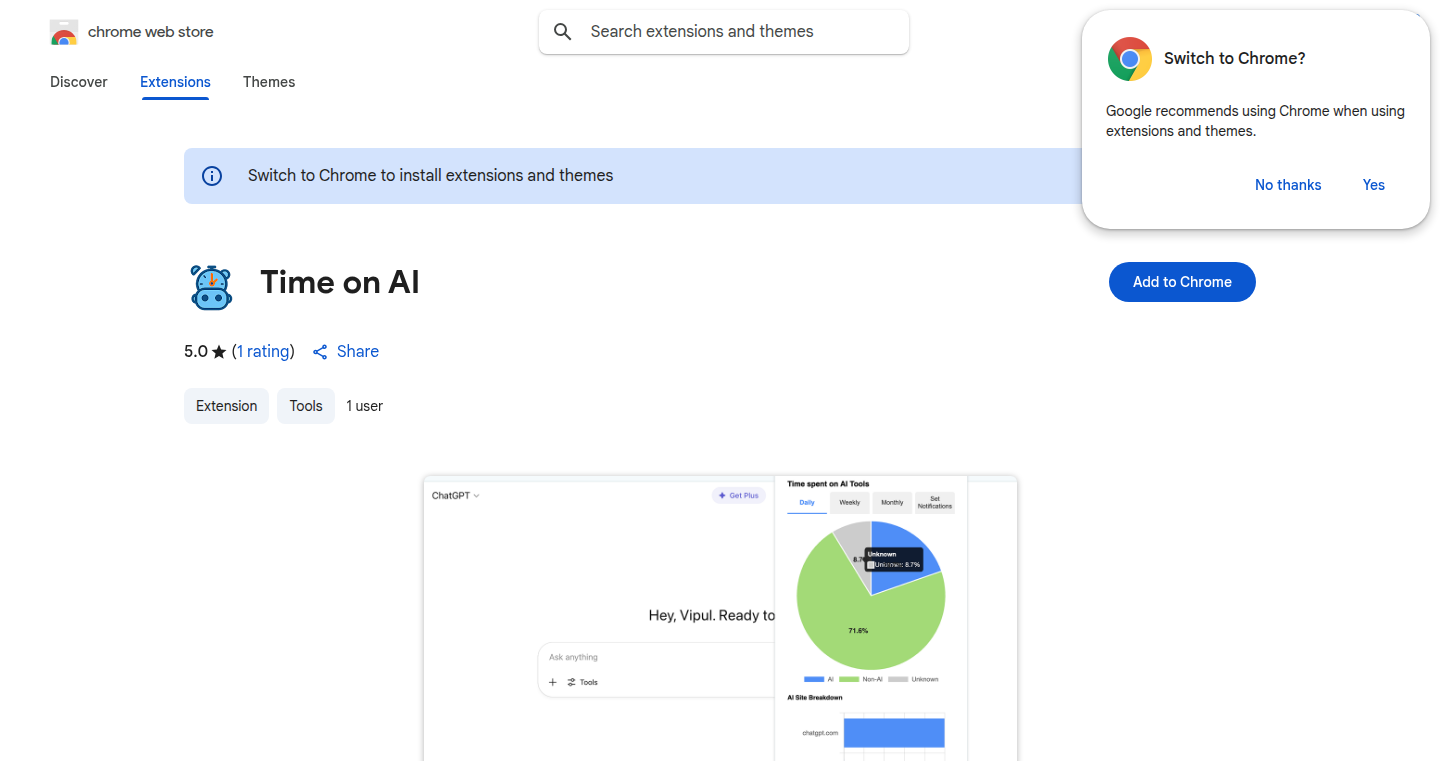Click the Tools category chip

[x=306, y=406]
